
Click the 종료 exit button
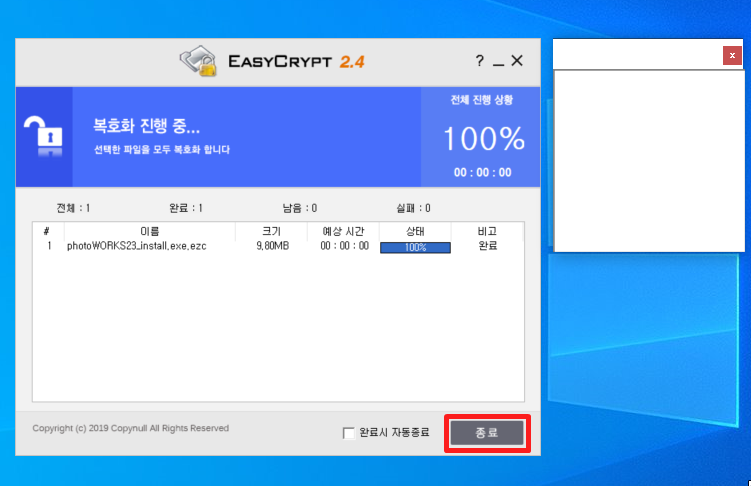point(487,433)
